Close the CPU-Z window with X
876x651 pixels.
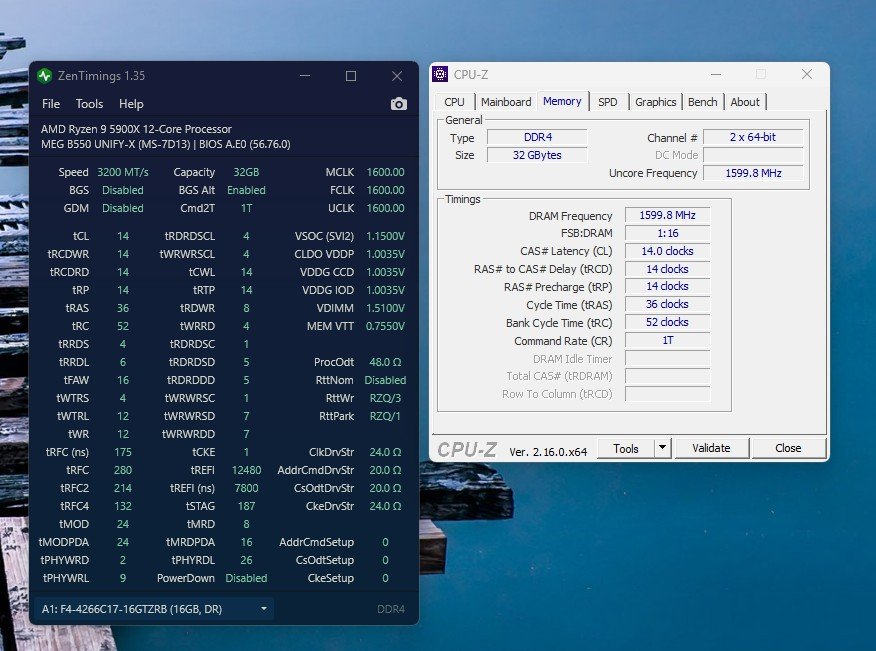pyautogui.click(x=807, y=74)
